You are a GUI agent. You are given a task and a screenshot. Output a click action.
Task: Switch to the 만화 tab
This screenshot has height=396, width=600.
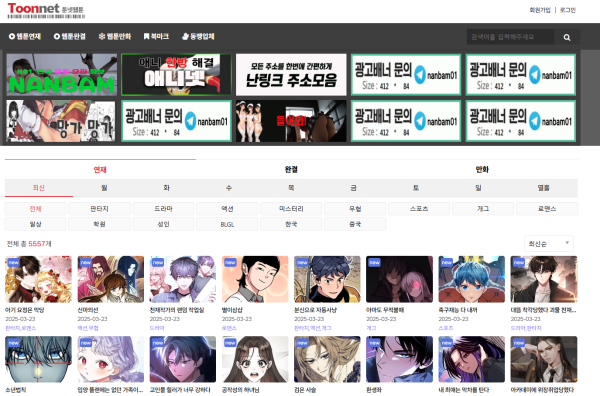point(482,169)
